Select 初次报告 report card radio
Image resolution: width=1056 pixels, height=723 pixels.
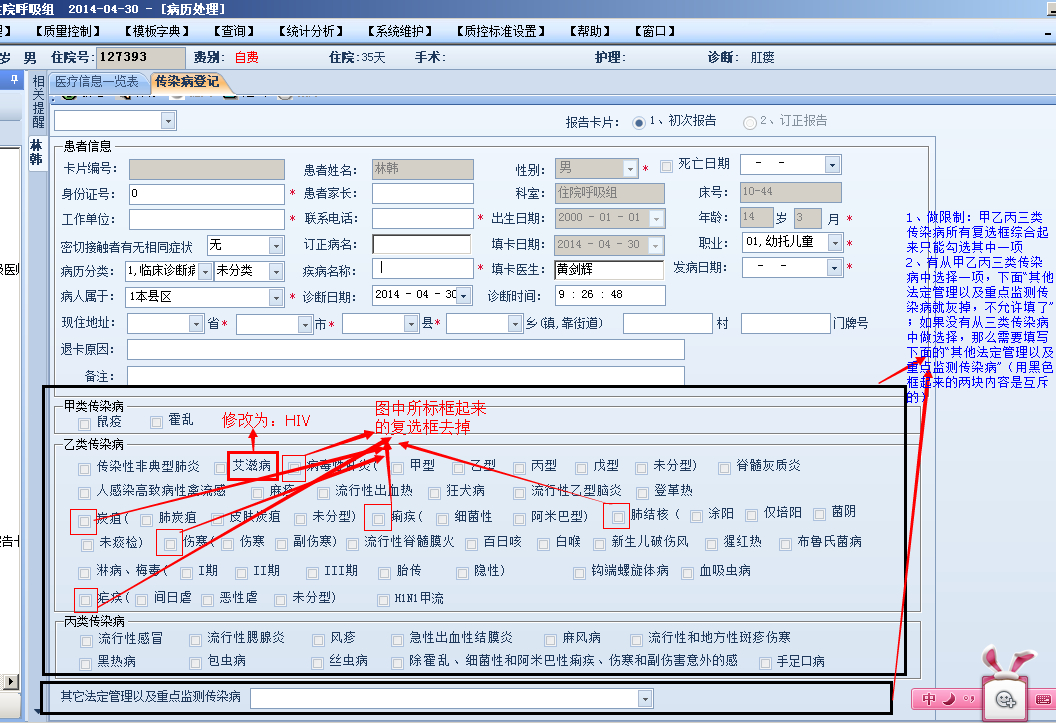pos(638,123)
